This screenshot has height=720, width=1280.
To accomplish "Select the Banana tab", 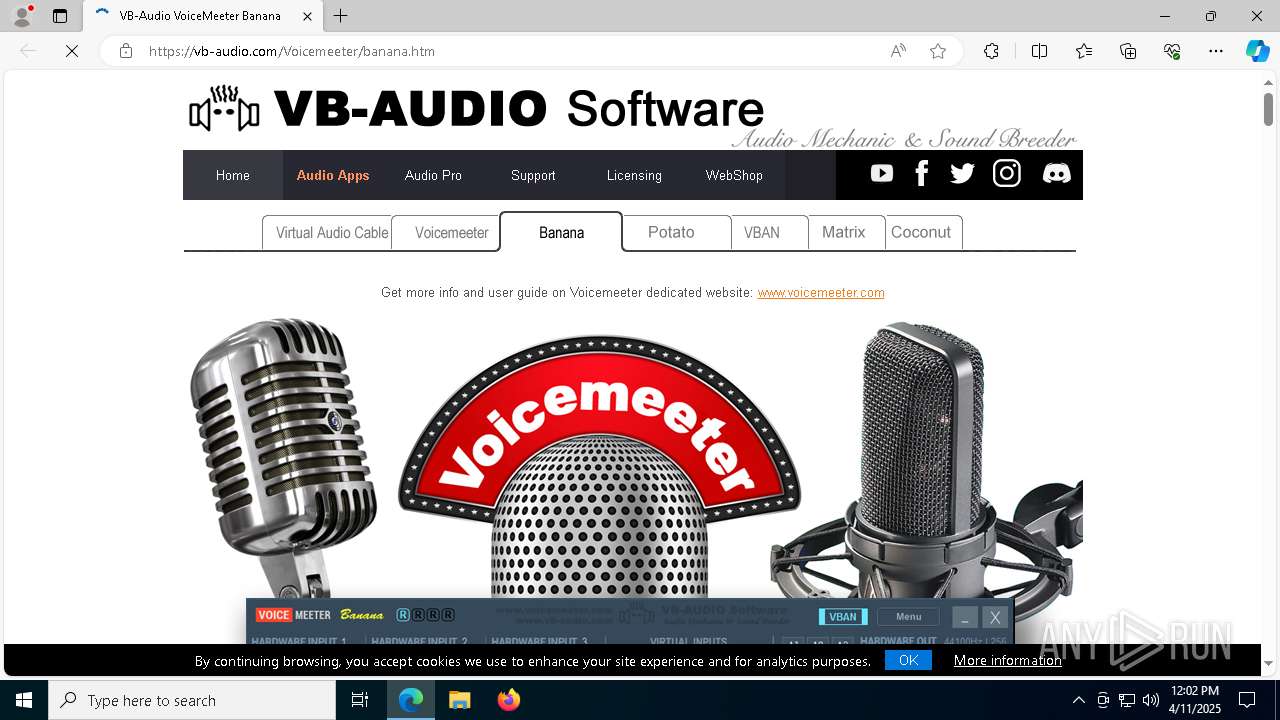I will click(561, 232).
